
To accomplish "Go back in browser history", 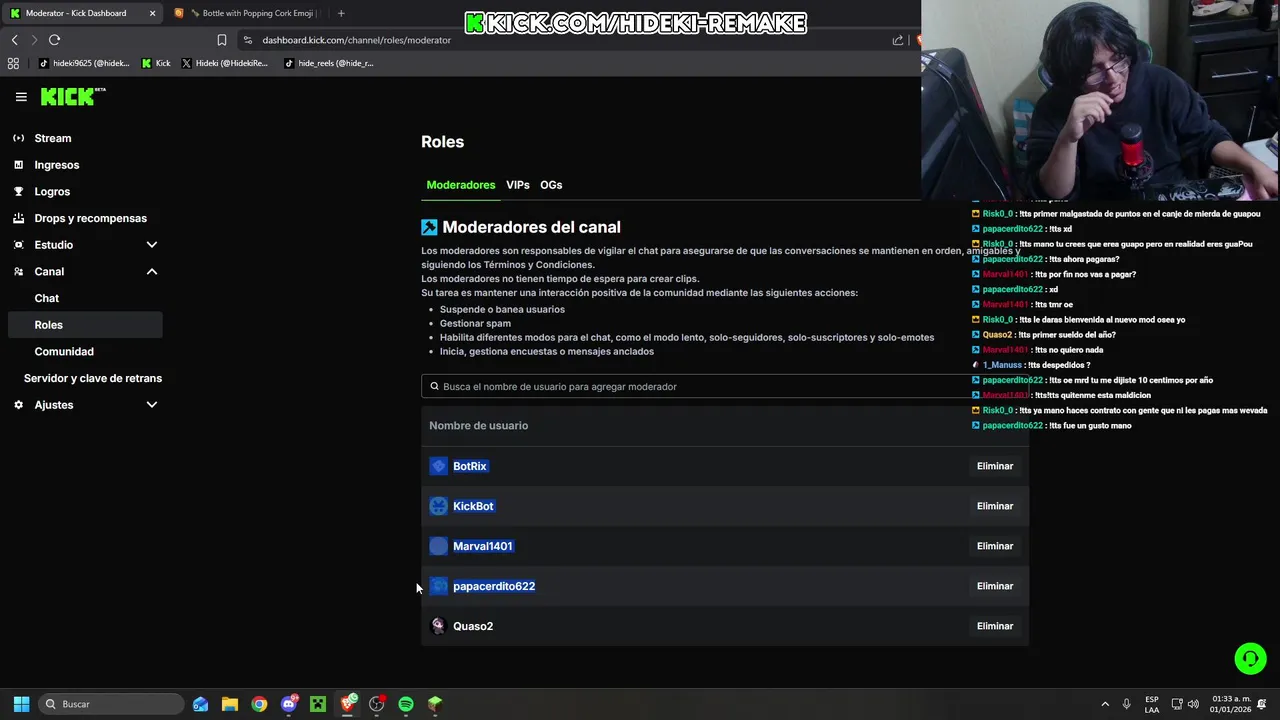I will 15,40.
